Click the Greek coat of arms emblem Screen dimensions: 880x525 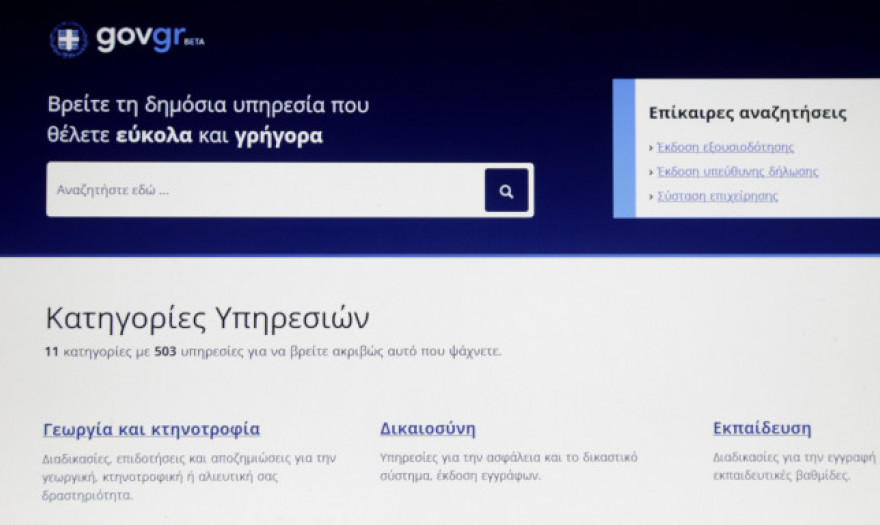point(68,39)
